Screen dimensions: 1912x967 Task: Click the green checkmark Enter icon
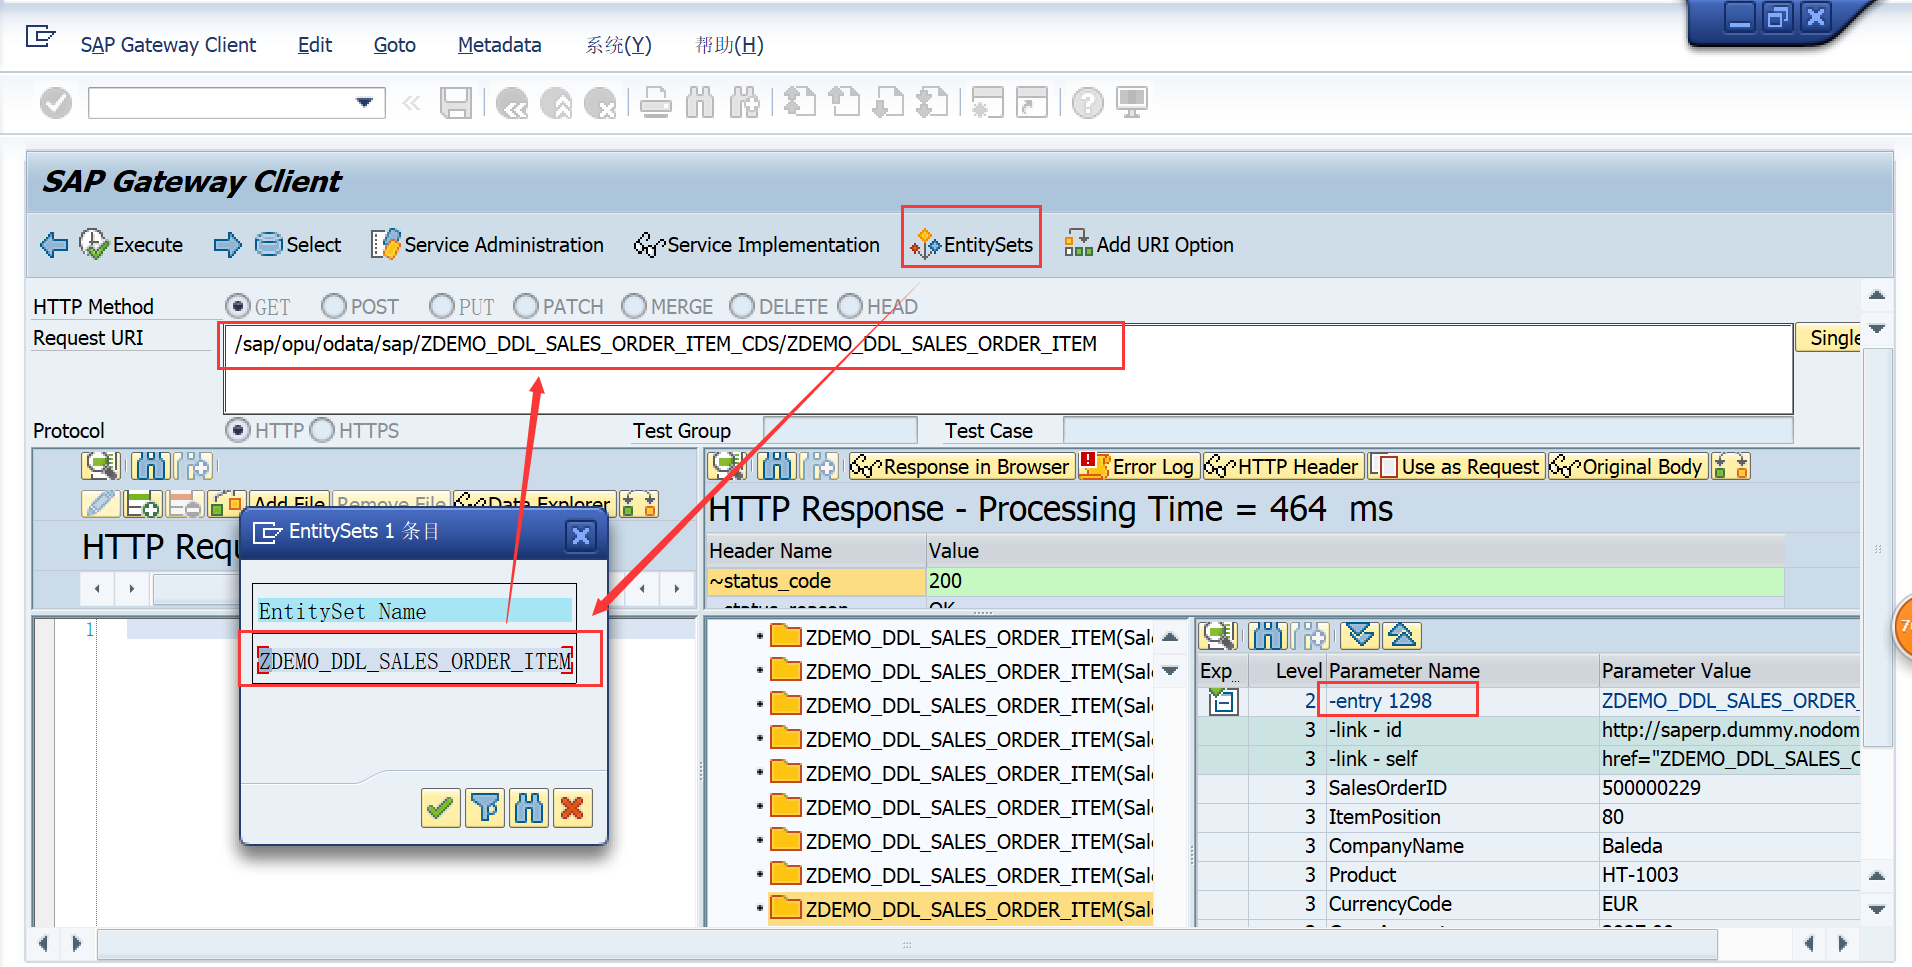click(x=56, y=102)
